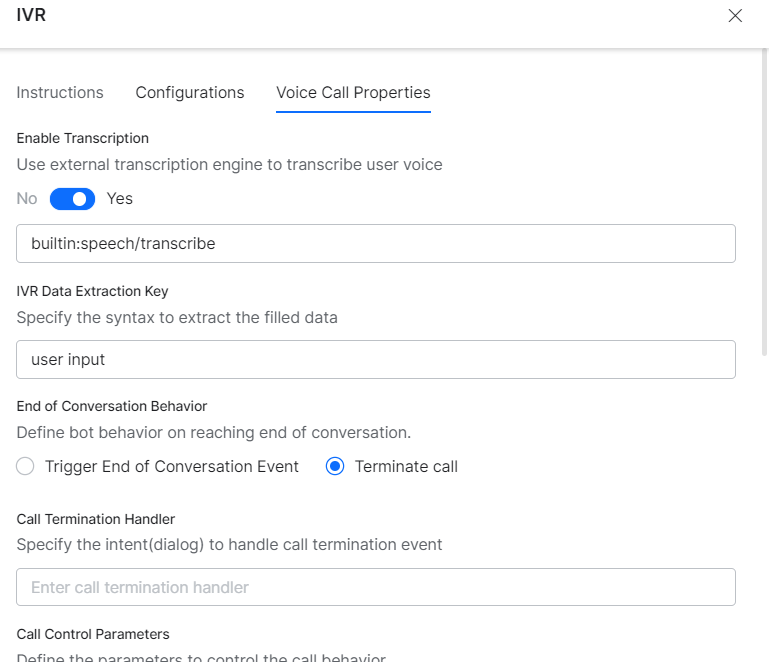
Task: Click the 'Yes' label beside the transcription switch
Action: [120, 199]
